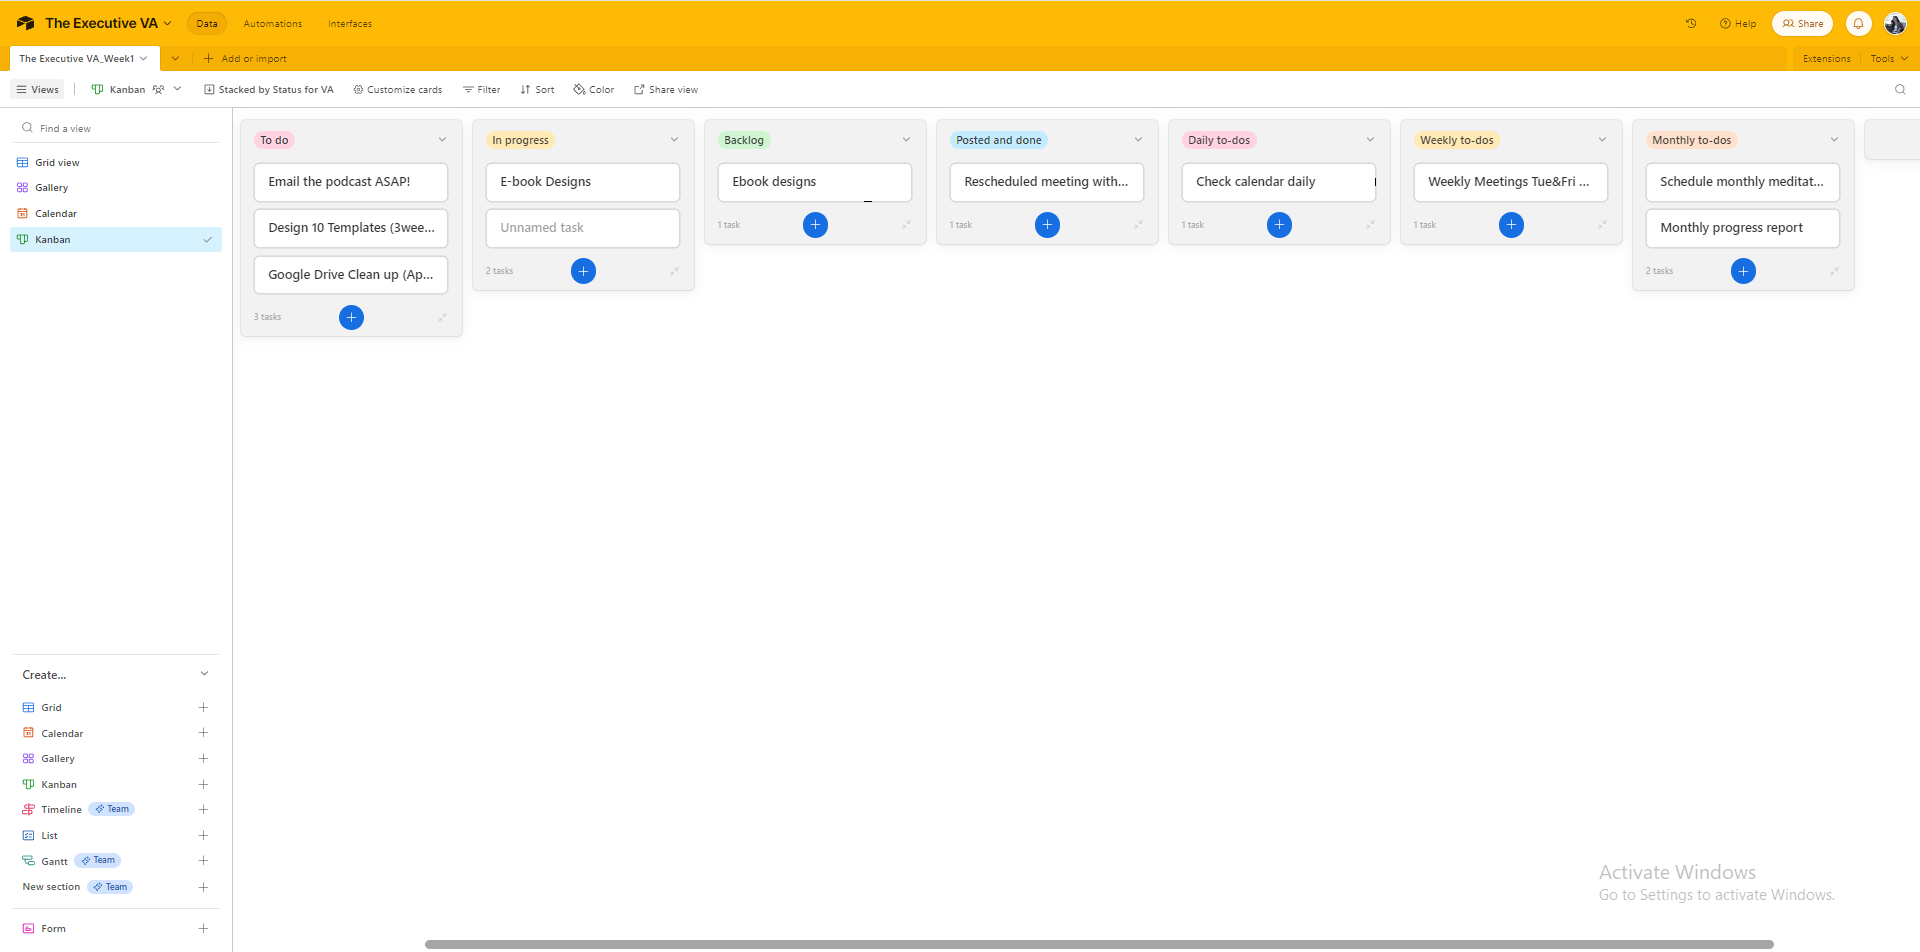The width and height of the screenshot is (1920, 952).
Task: Open Daily to-dos stack chevron
Action: (x=1370, y=140)
